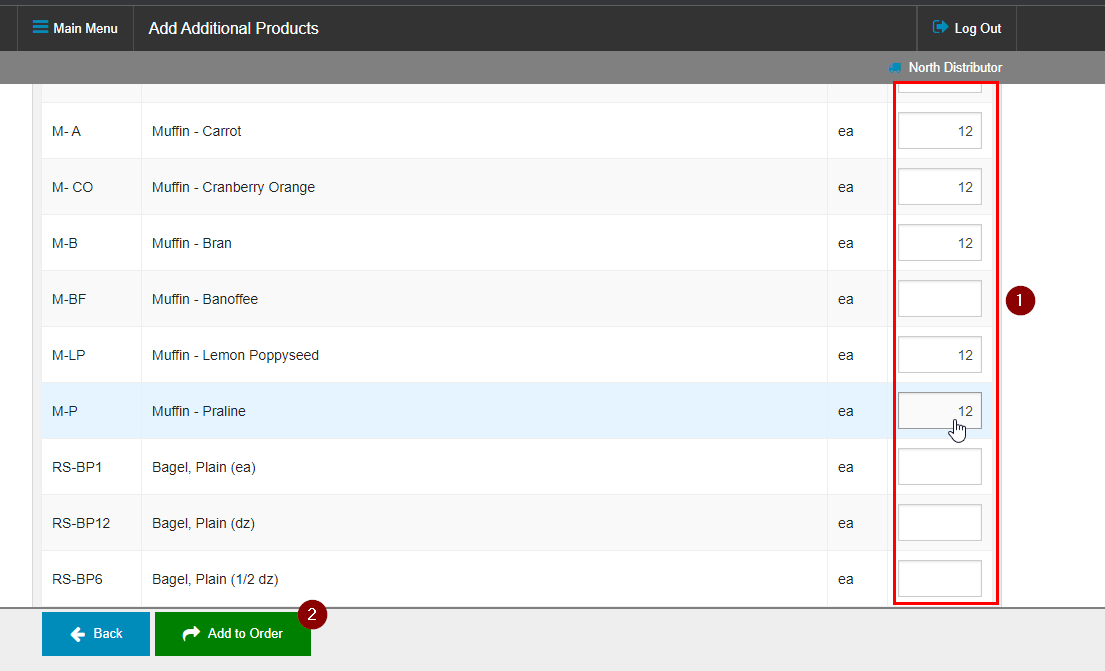Select the Muffin - Carrot product name
This screenshot has height=671, width=1105.
click(x=197, y=131)
